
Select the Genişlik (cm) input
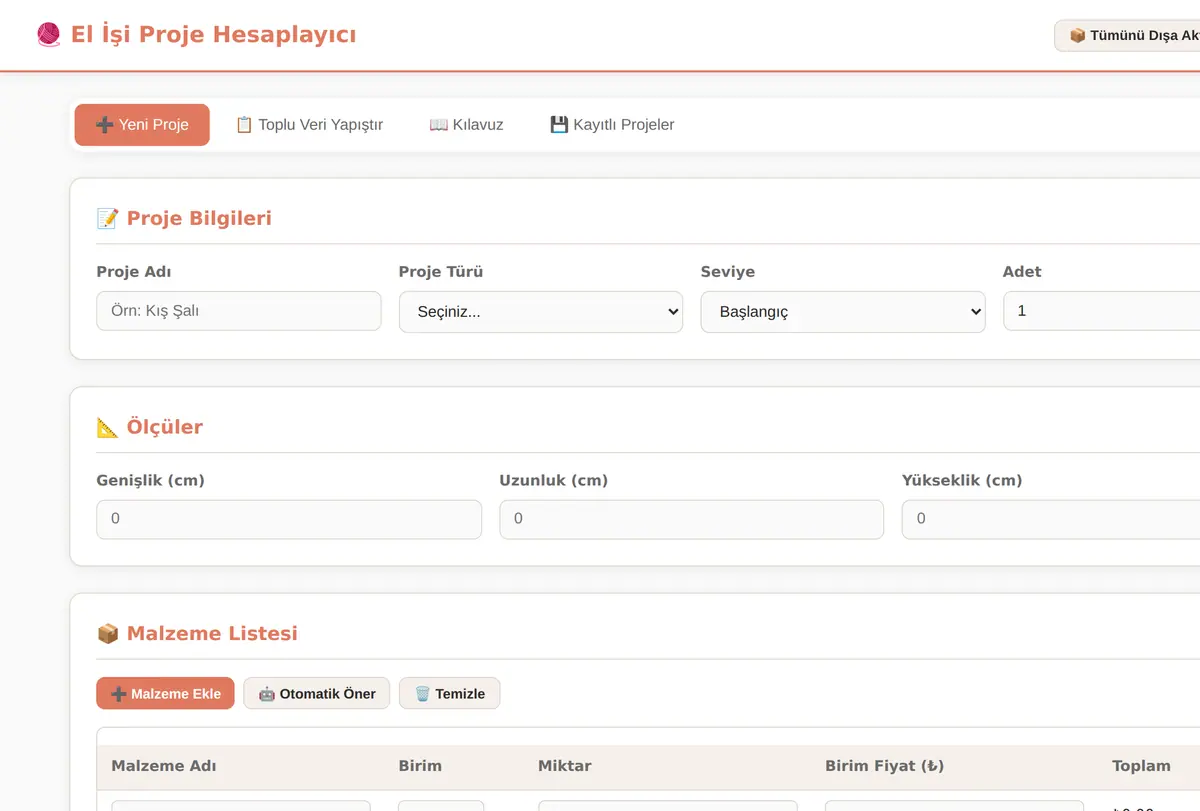click(x=289, y=519)
